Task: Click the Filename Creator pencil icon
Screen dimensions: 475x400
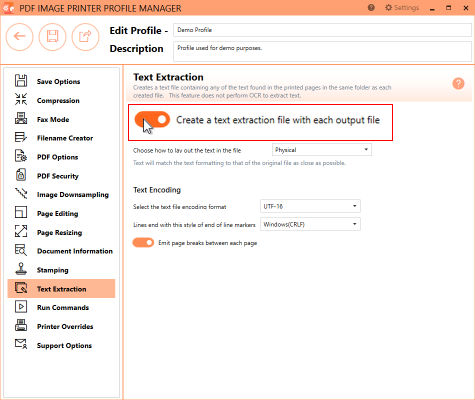Action: click(21, 137)
